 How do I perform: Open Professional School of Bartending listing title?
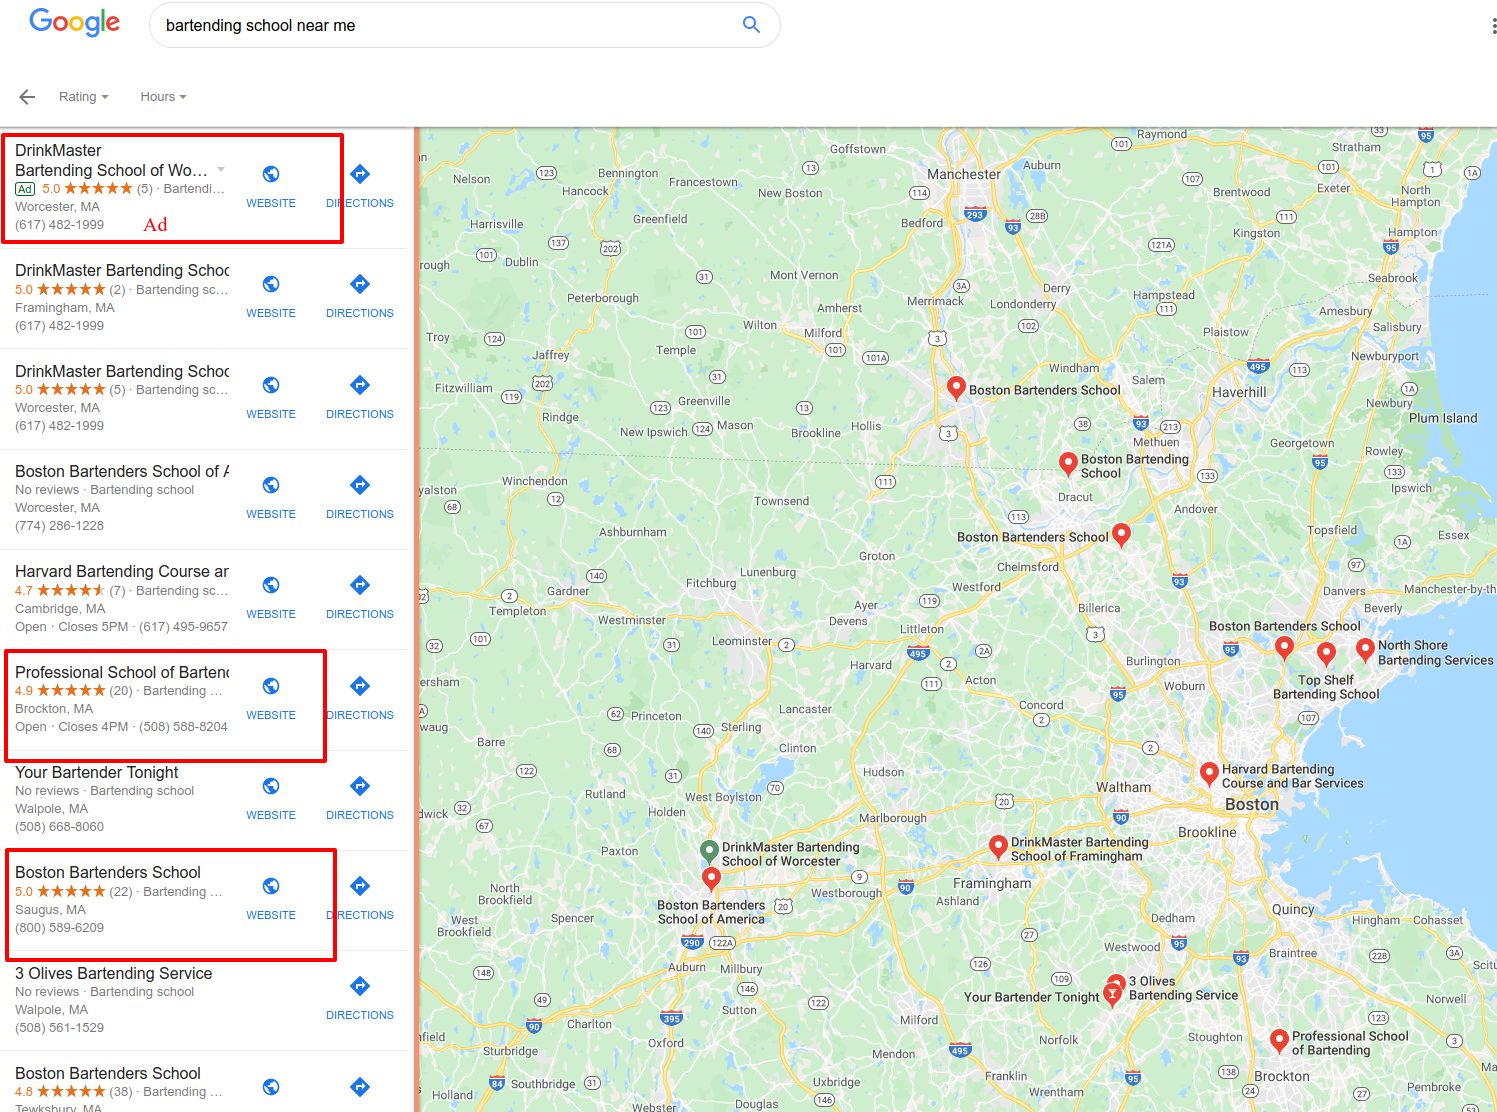[122, 672]
